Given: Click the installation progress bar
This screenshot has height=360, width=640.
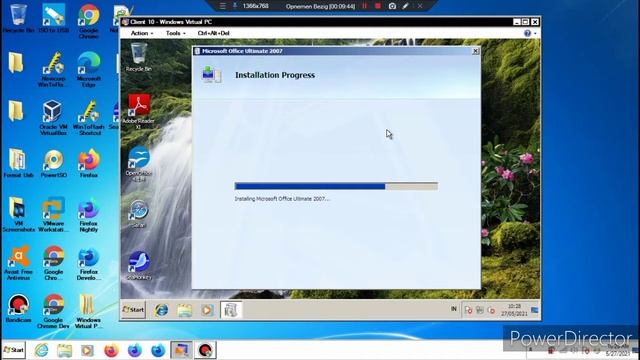Looking at the screenshot, I should (336, 187).
